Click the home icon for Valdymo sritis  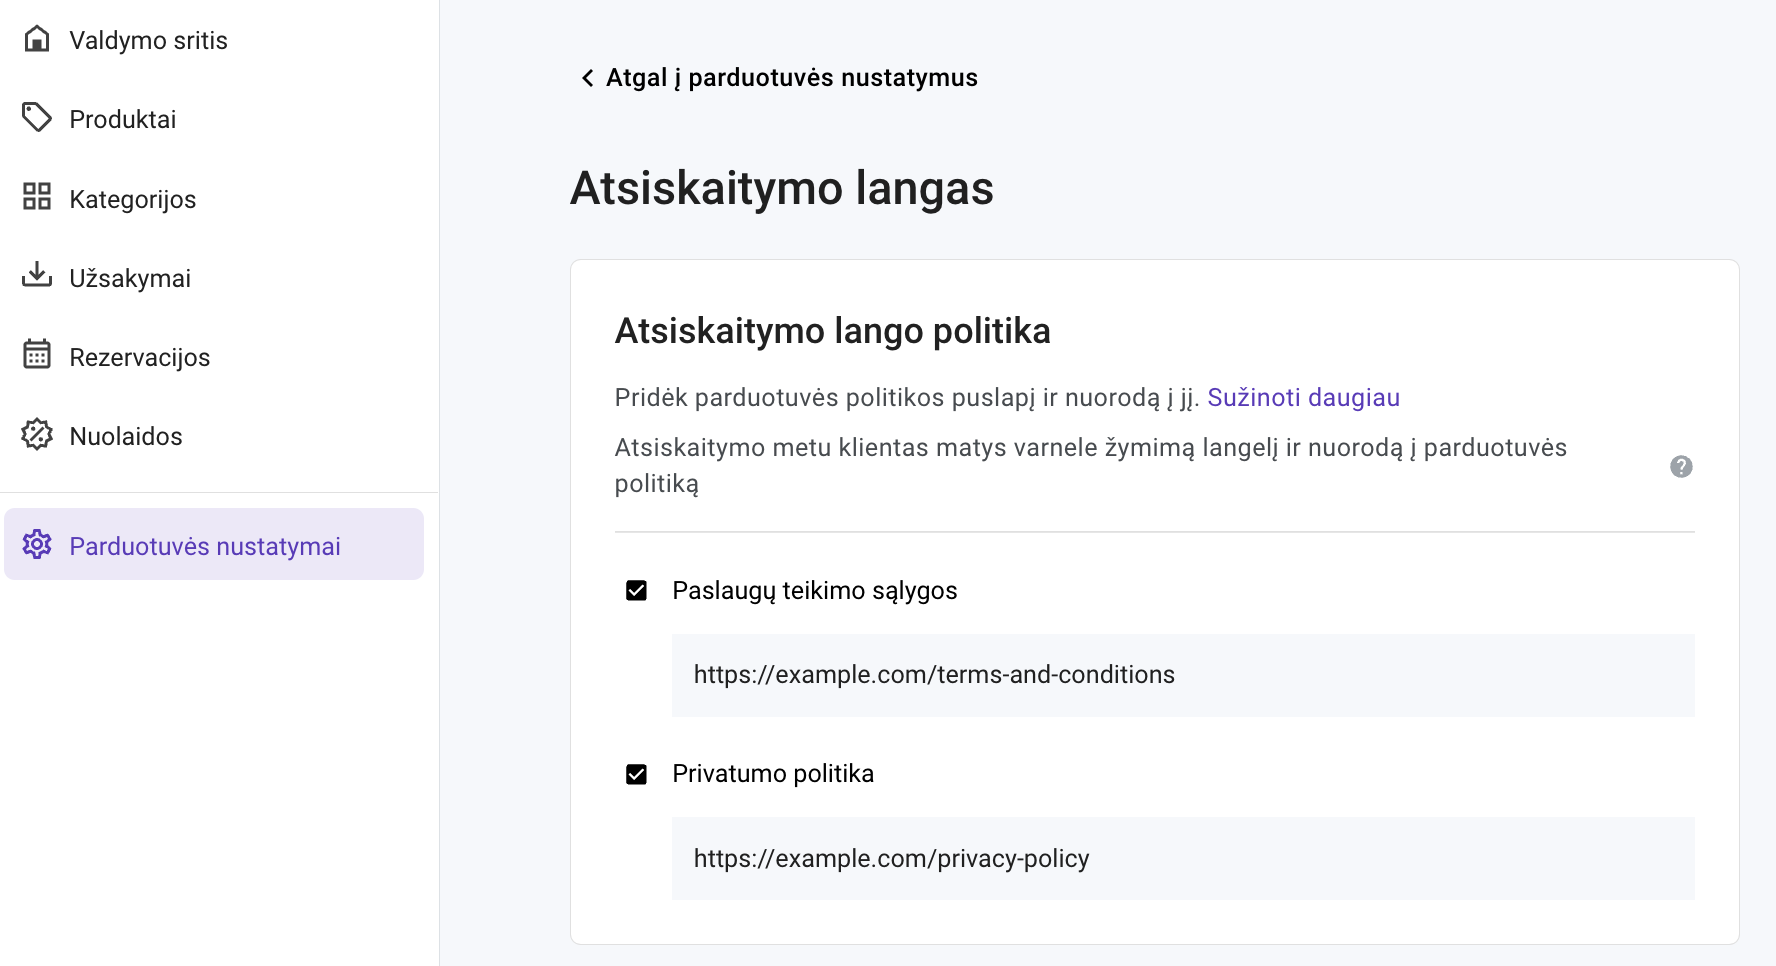pos(36,39)
